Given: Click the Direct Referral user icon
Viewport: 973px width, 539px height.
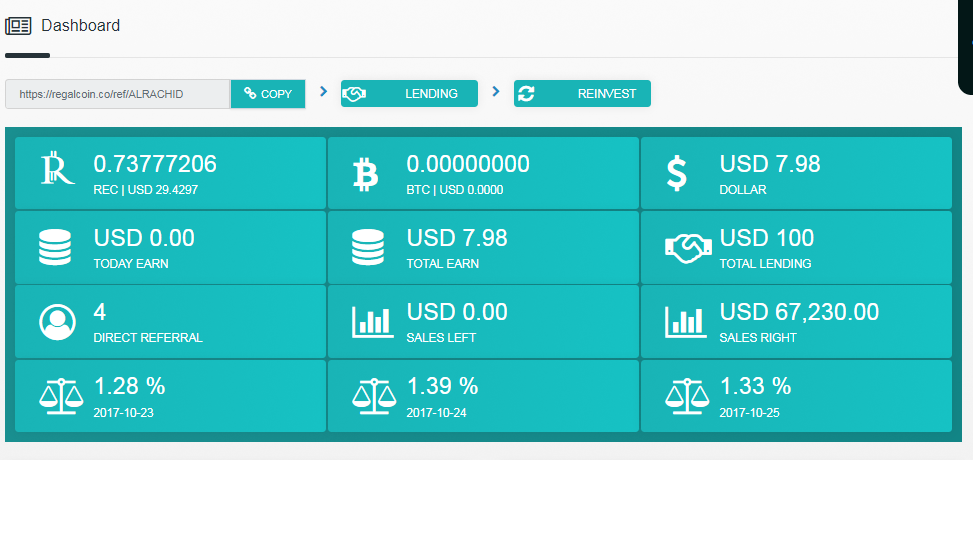Looking at the screenshot, I should coord(57,322).
